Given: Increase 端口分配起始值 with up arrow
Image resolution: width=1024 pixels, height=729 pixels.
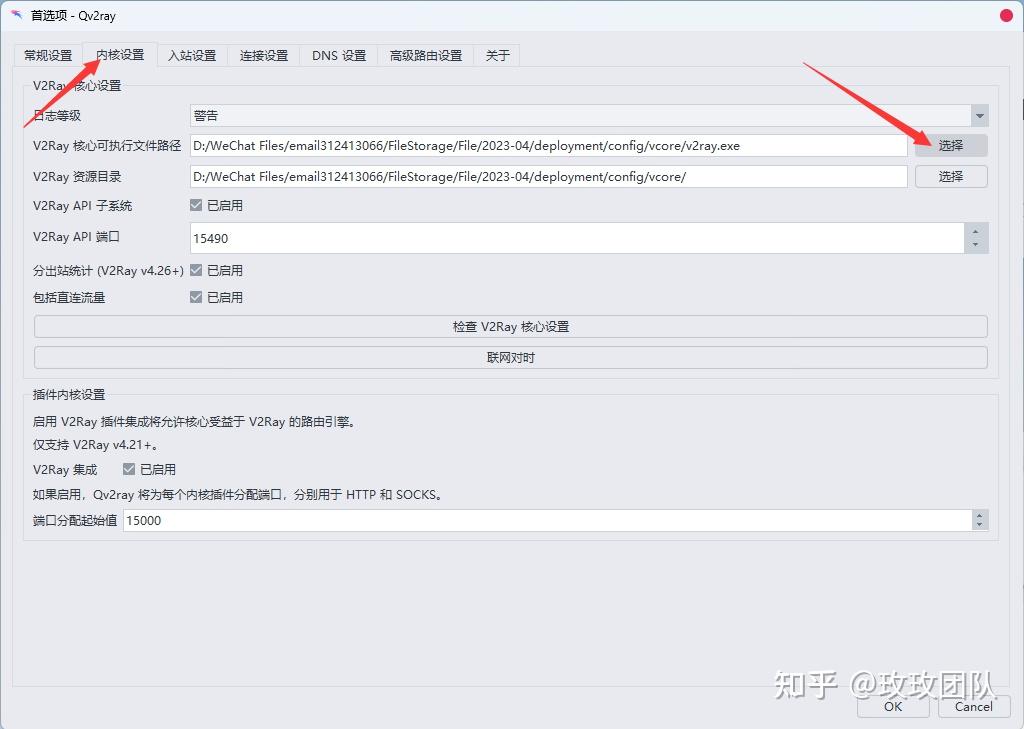Looking at the screenshot, I should pos(979,515).
